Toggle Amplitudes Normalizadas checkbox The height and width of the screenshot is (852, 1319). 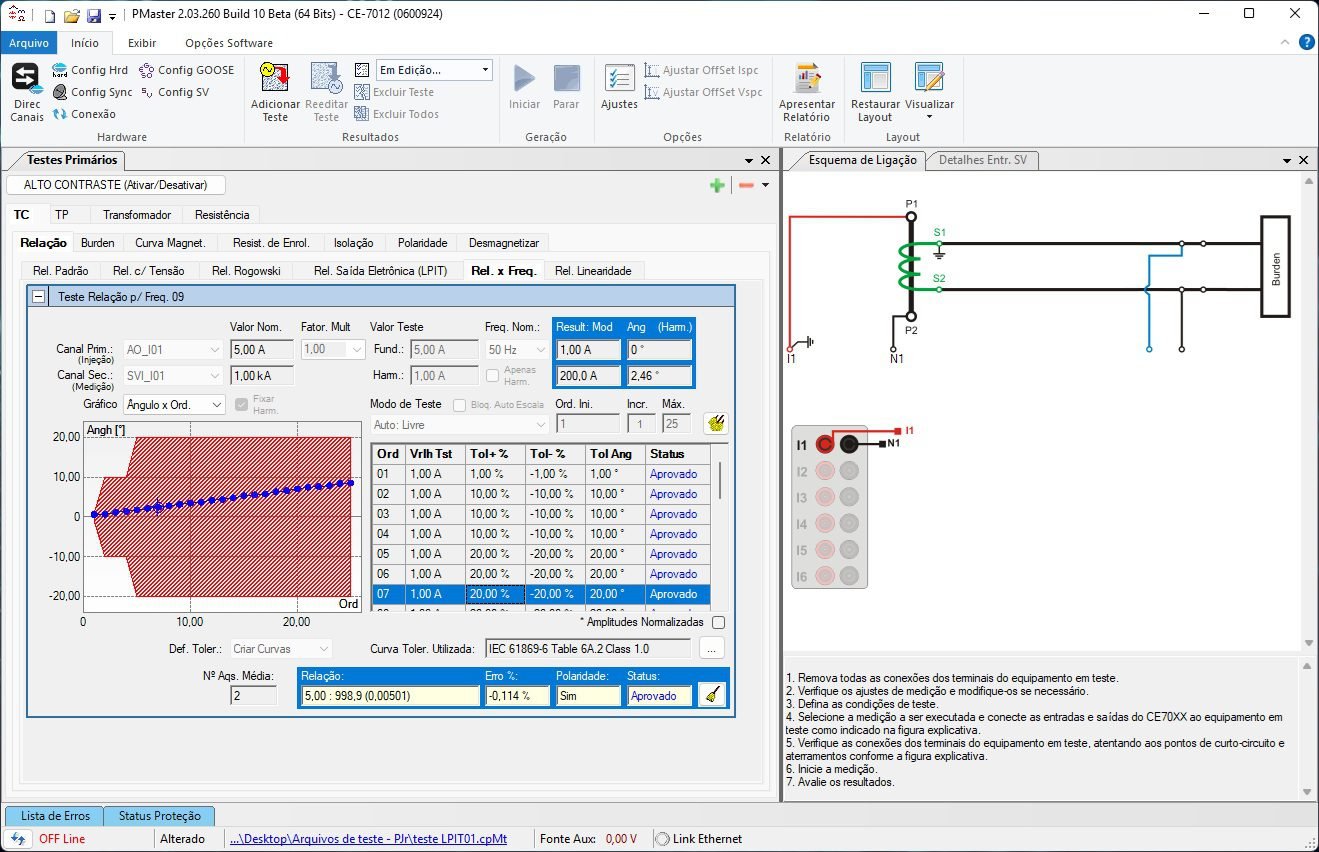pos(718,622)
